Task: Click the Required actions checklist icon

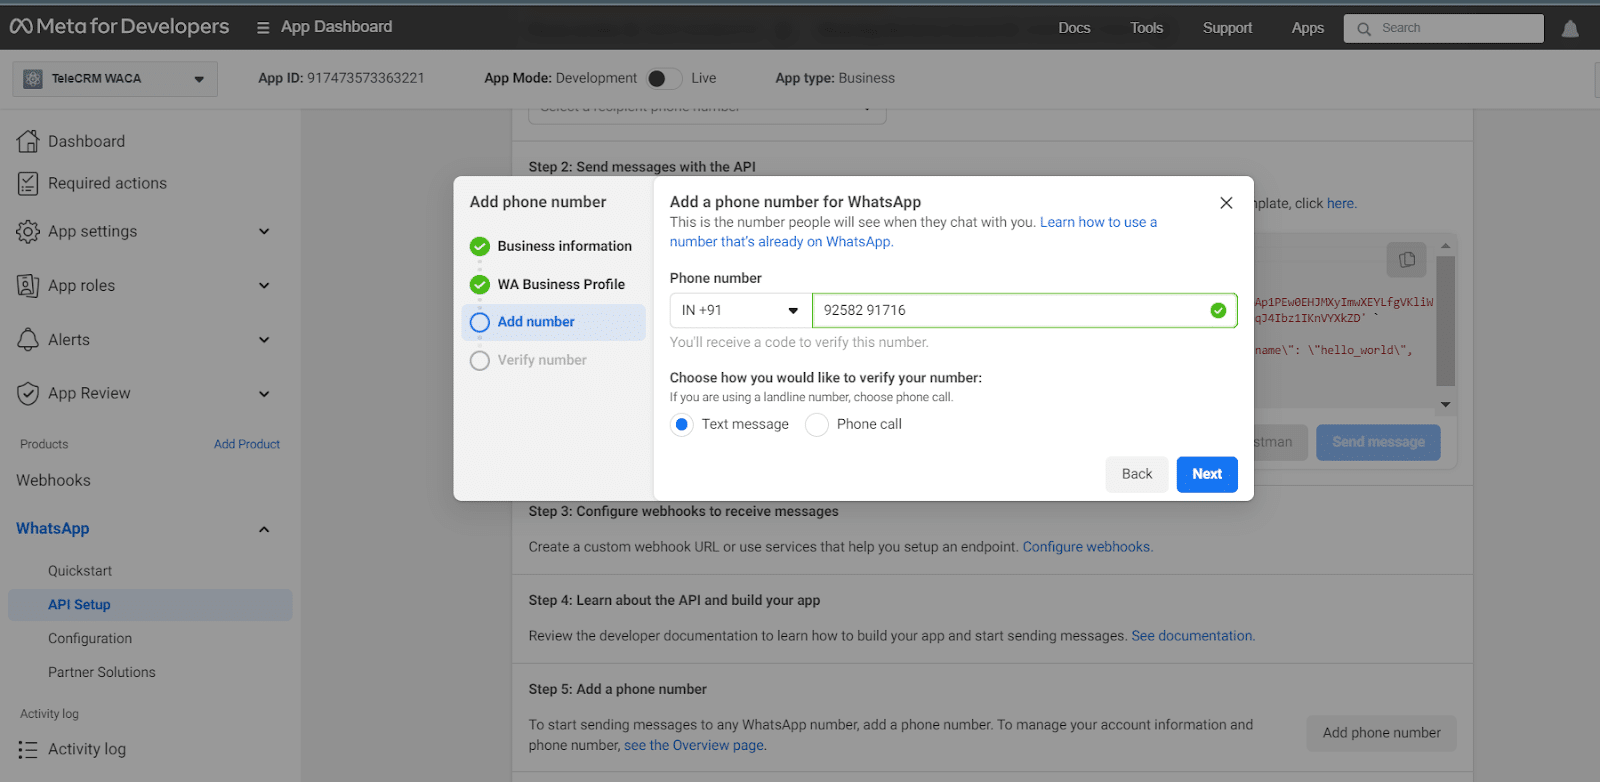Action: pyautogui.click(x=28, y=183)
